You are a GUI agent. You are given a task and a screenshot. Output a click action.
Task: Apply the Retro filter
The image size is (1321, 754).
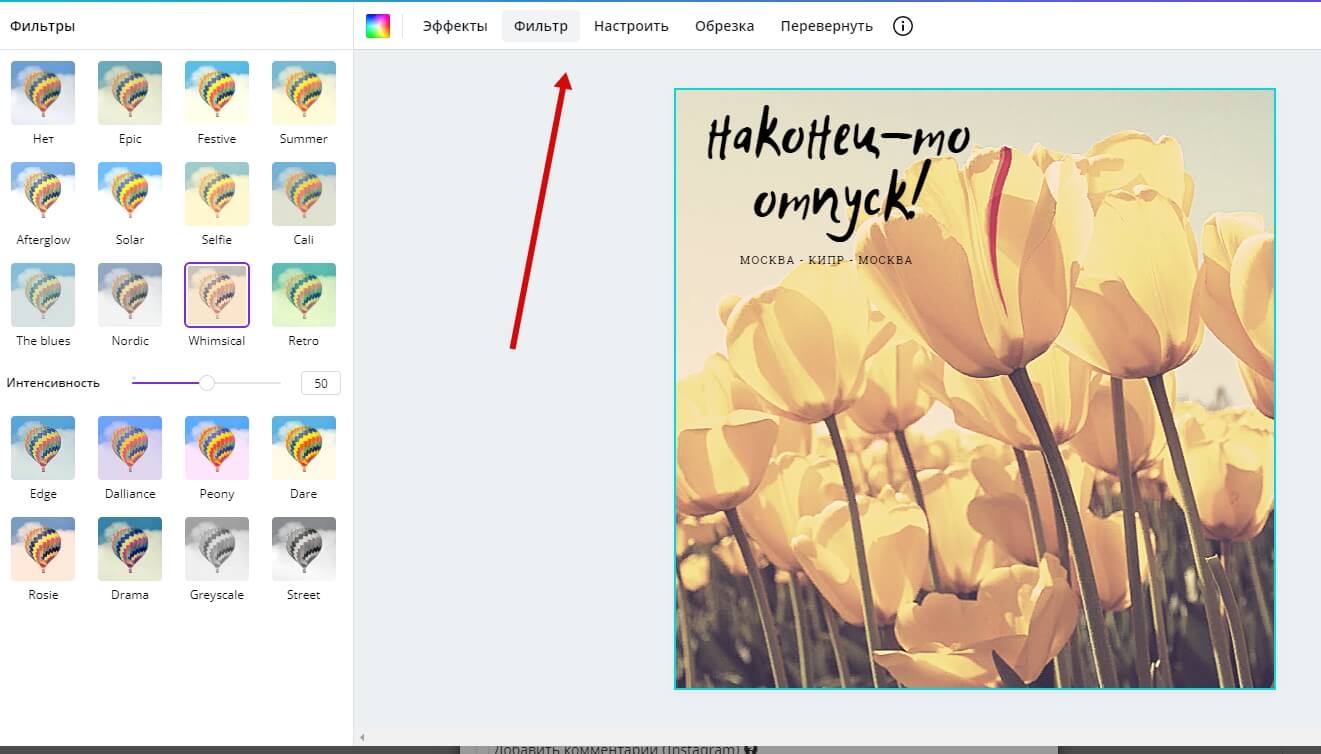pyautogui.click(x=304, y=295)
